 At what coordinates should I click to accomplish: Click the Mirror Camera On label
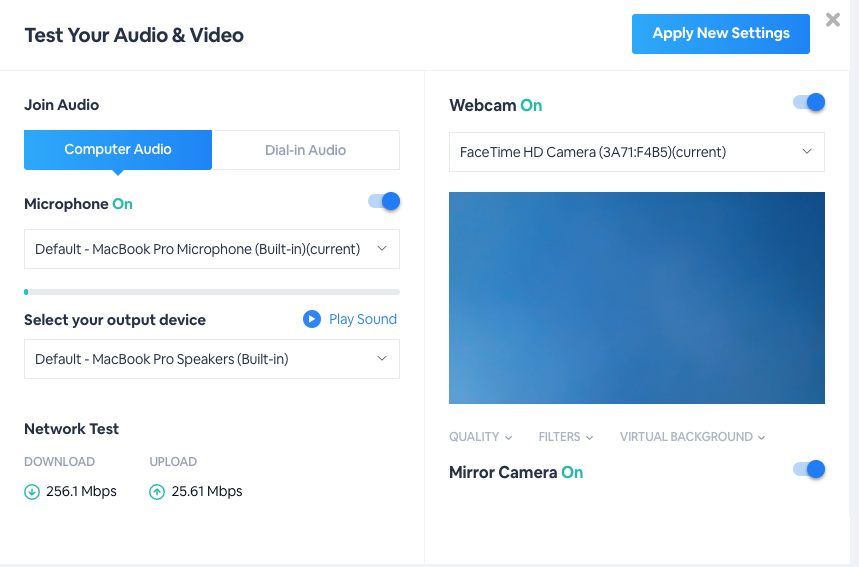[x=516, y=472]
